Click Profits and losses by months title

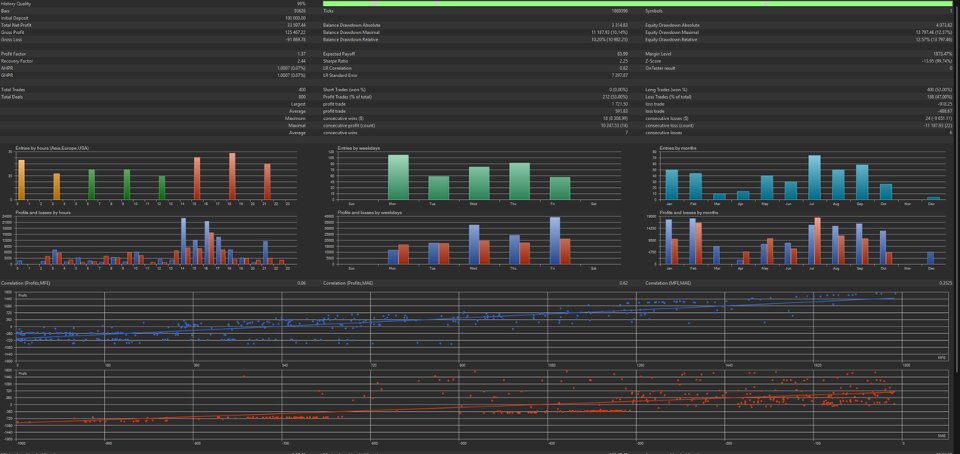tap(689, 212)
